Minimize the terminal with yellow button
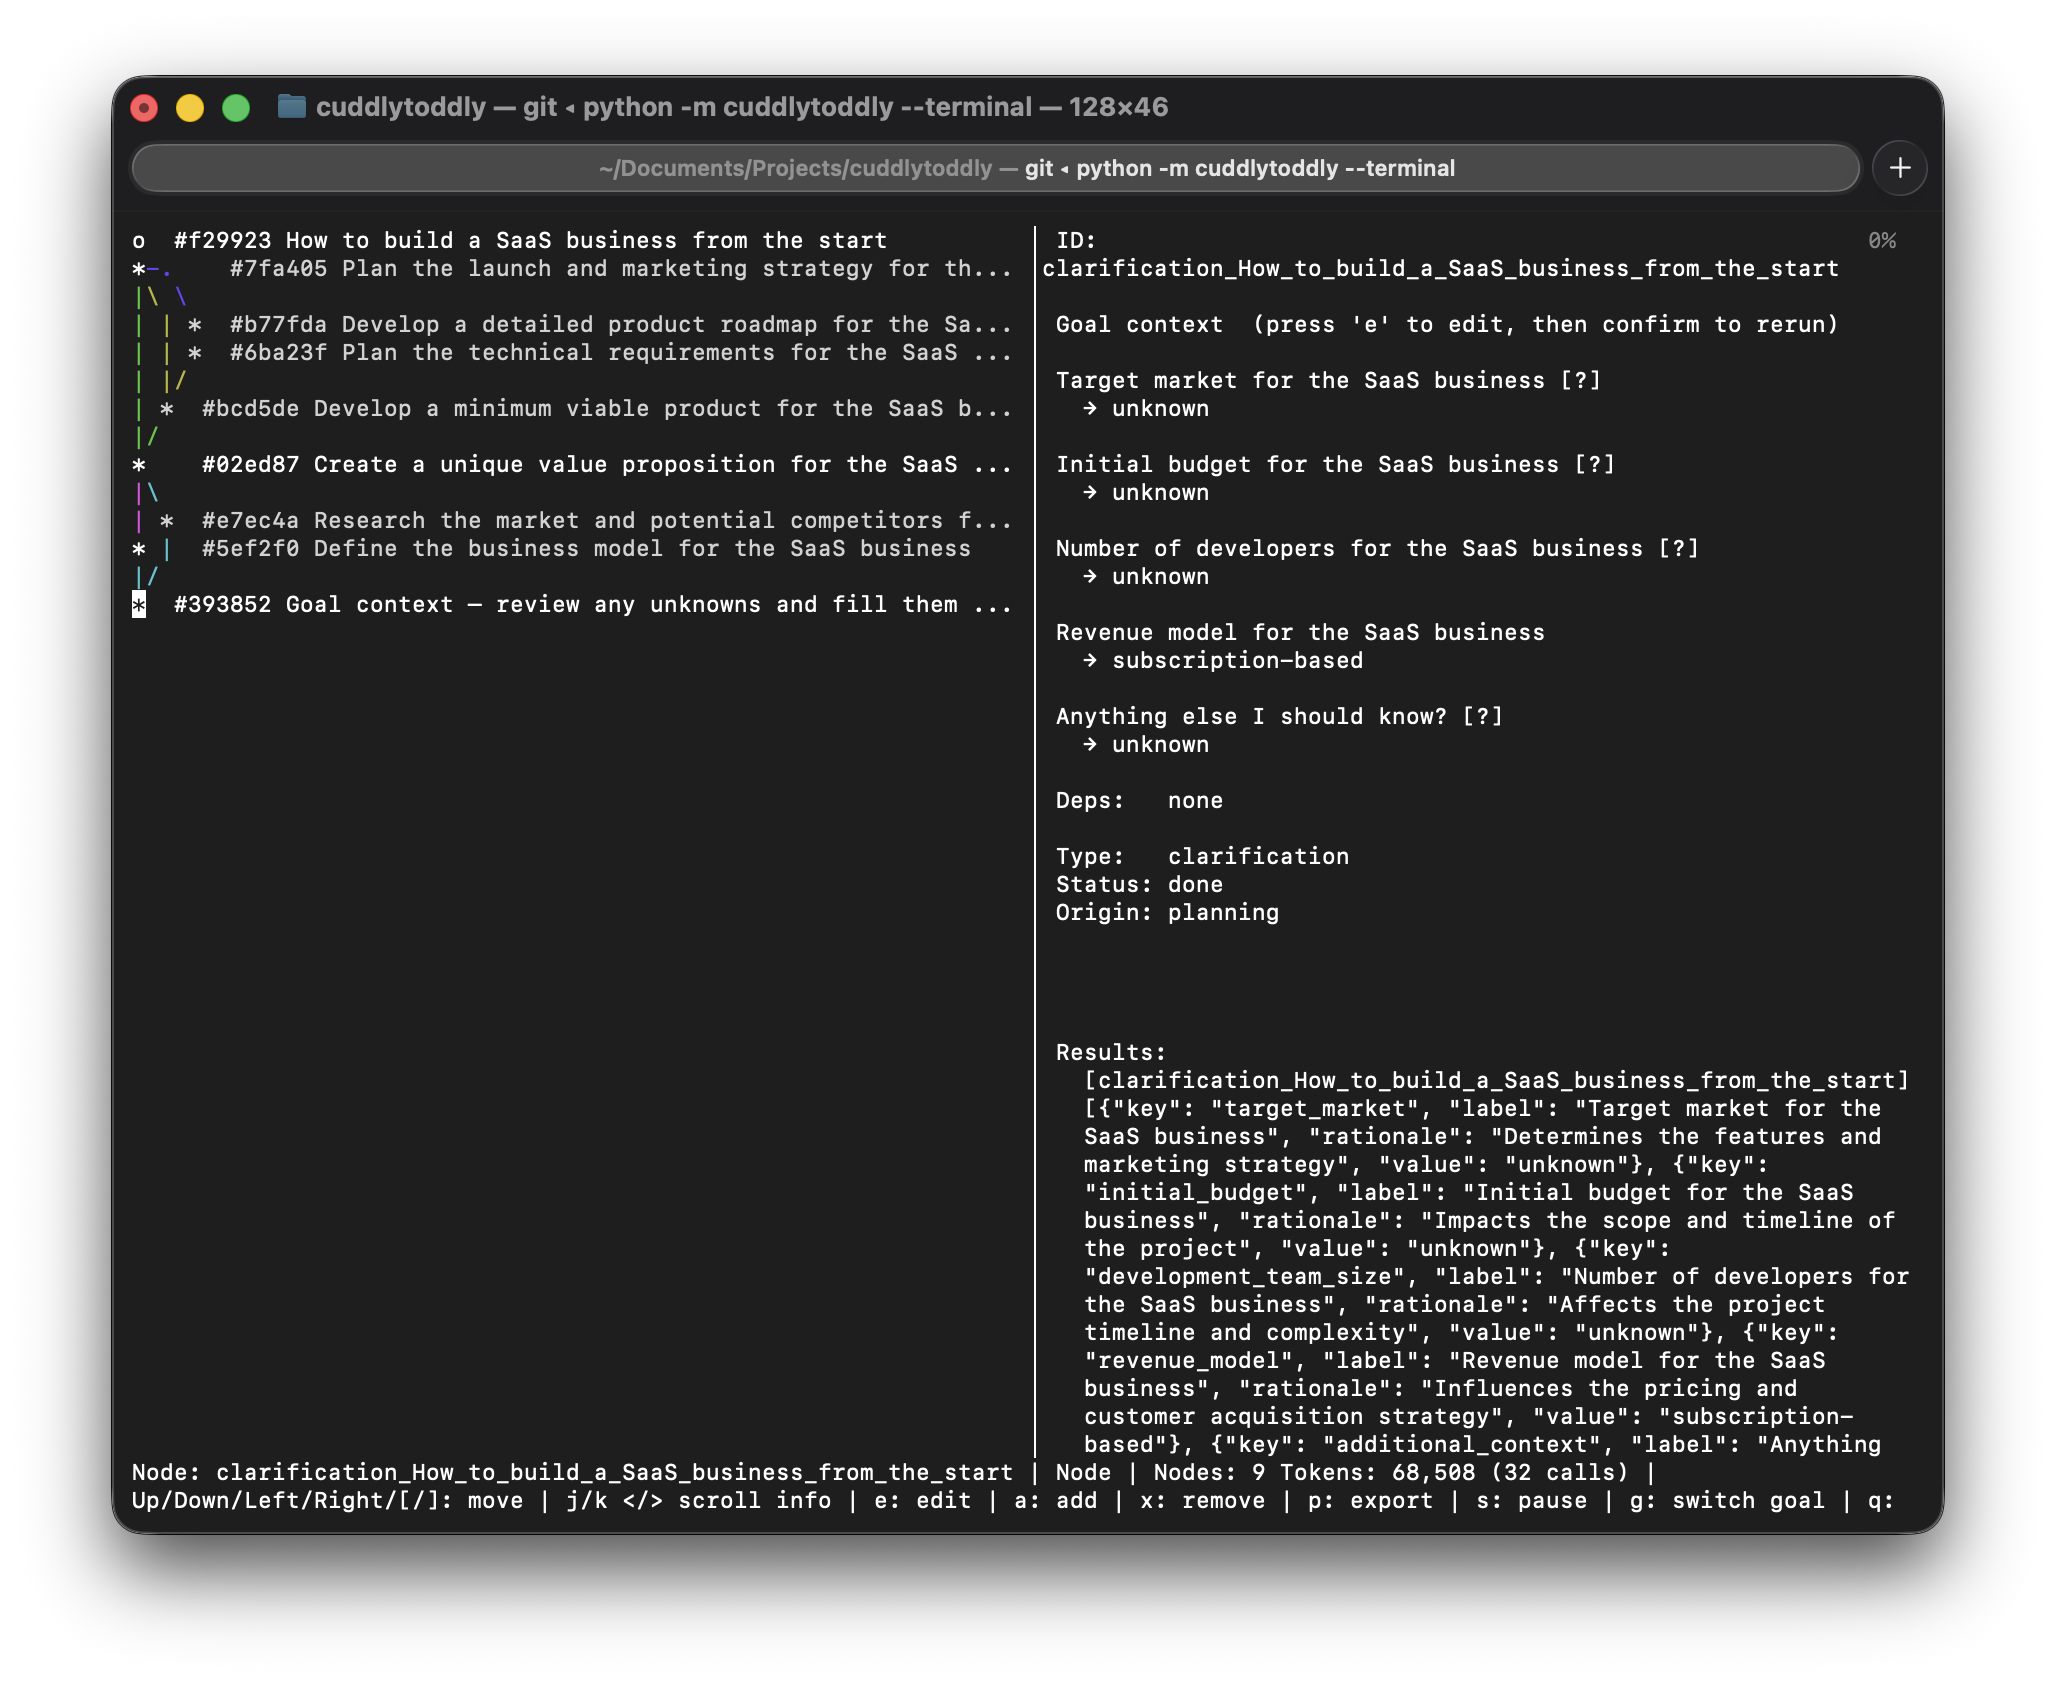This screenshot has width=2056, height=1682. tap(190, 107)
